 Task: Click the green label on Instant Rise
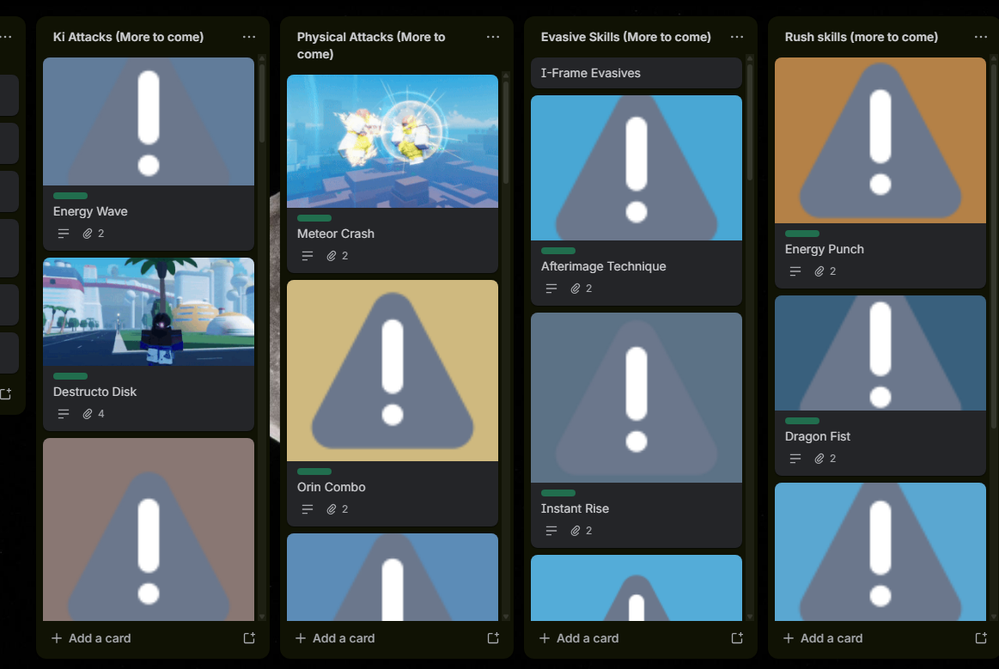[558, 493]
